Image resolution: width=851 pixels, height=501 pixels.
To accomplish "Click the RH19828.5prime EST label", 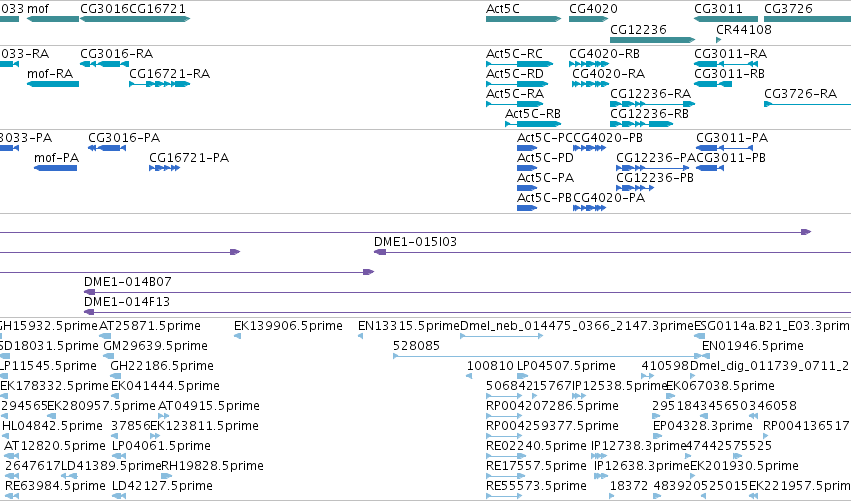I will tap(212, 466).
